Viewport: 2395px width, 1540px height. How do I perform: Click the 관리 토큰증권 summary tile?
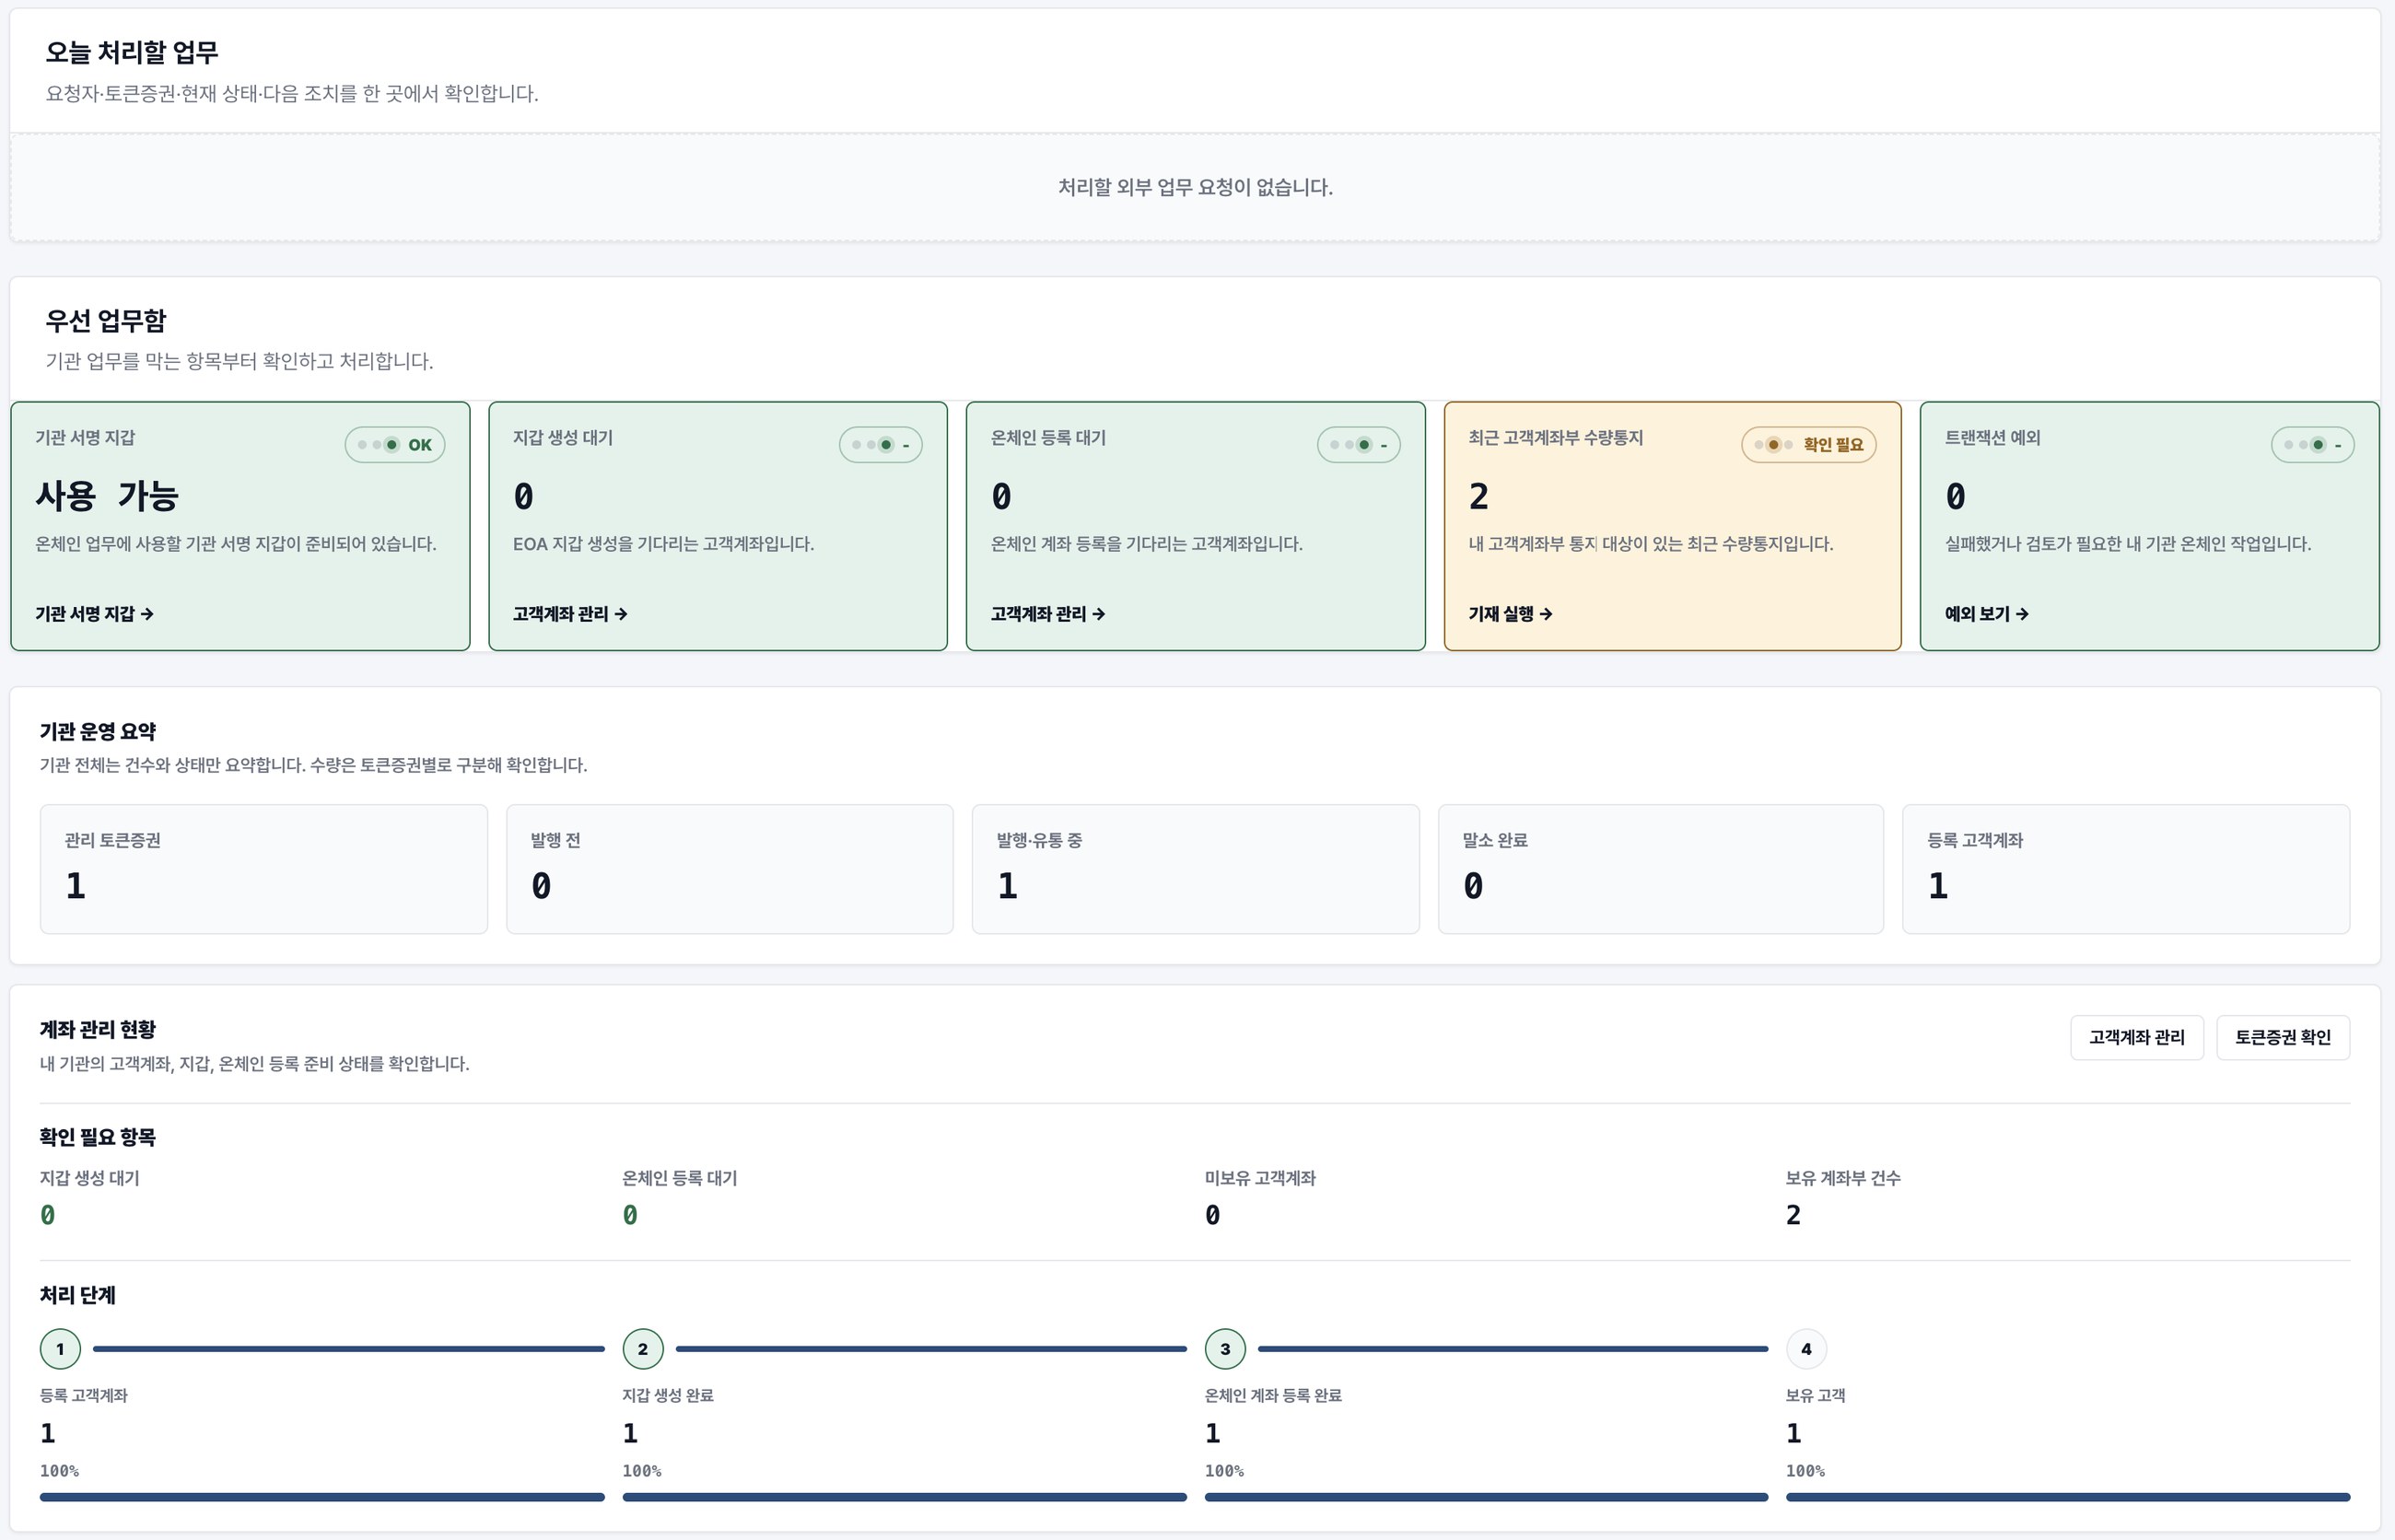point(264,869)
